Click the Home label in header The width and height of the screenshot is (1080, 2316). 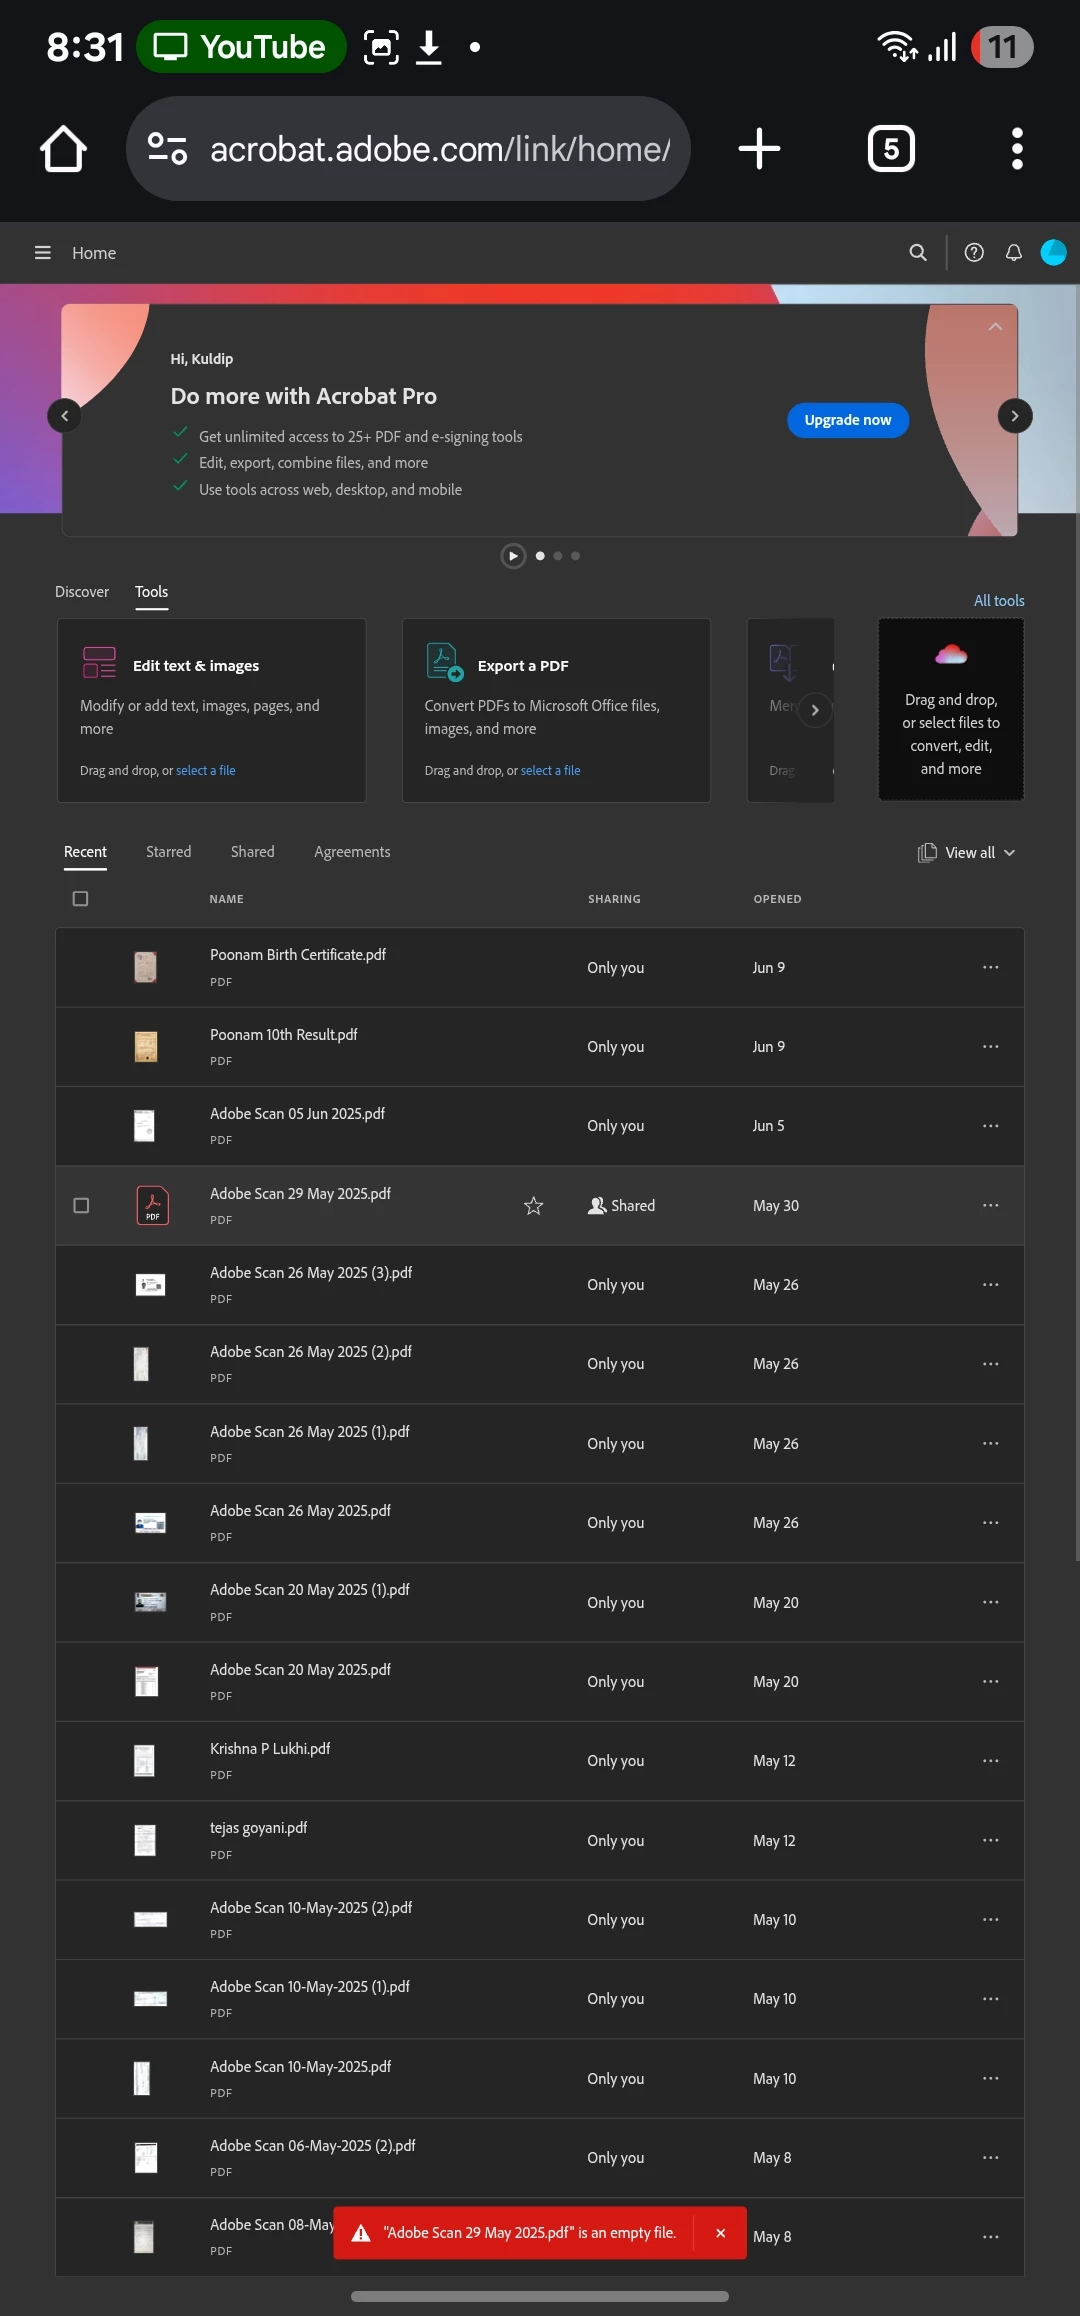94,253
